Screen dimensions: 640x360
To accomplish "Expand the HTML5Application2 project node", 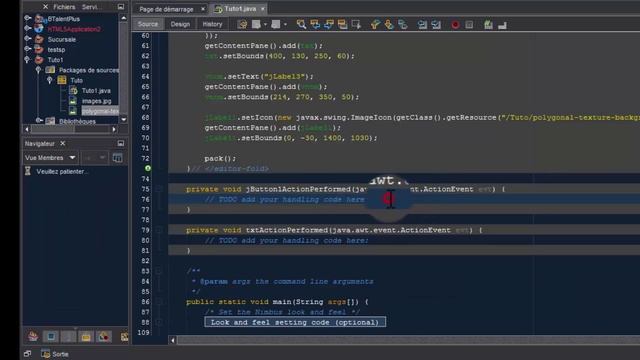I will pos(28,29).
